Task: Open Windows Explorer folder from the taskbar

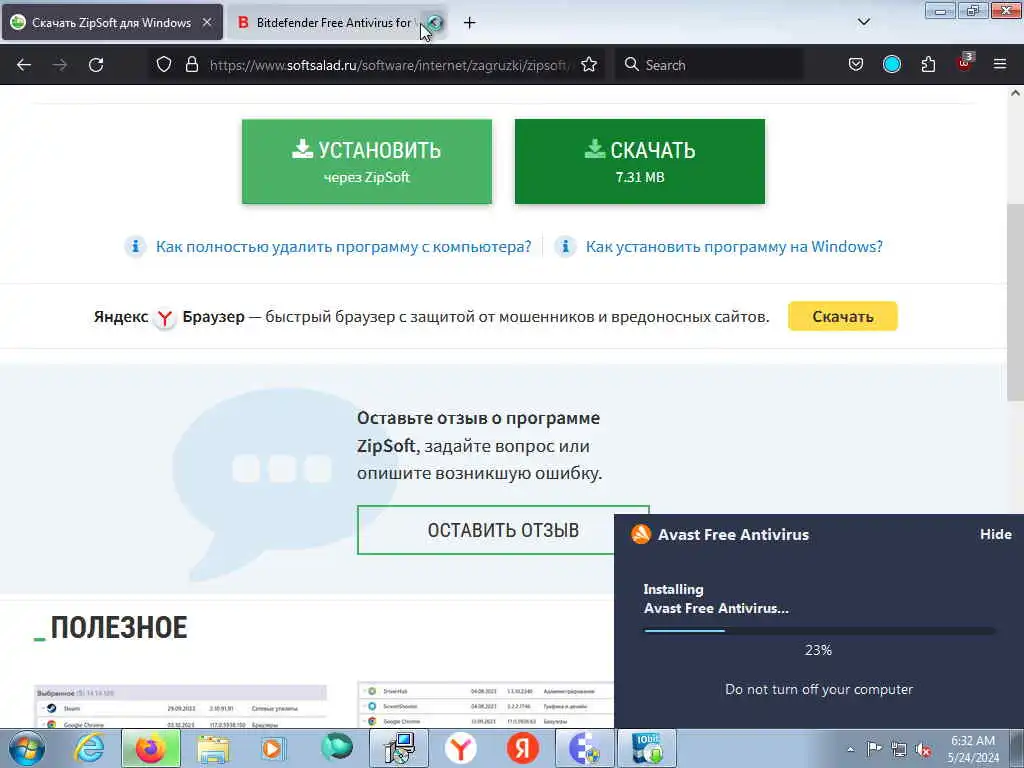Action: click(214, 748)
